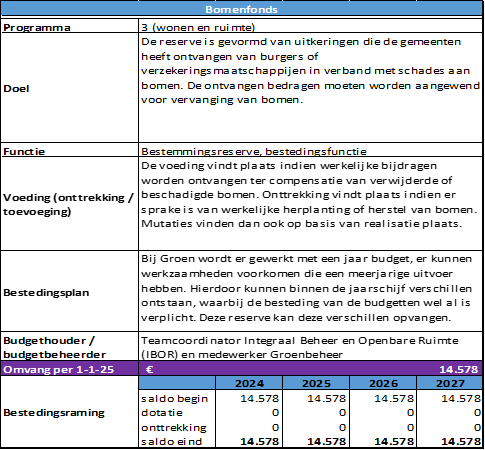The height and width of the screenshot is (450, 485).
Task: Click the paragraph starting 'Bij Groen wordt er gewerkt'
Action: (x=307, y=288)
